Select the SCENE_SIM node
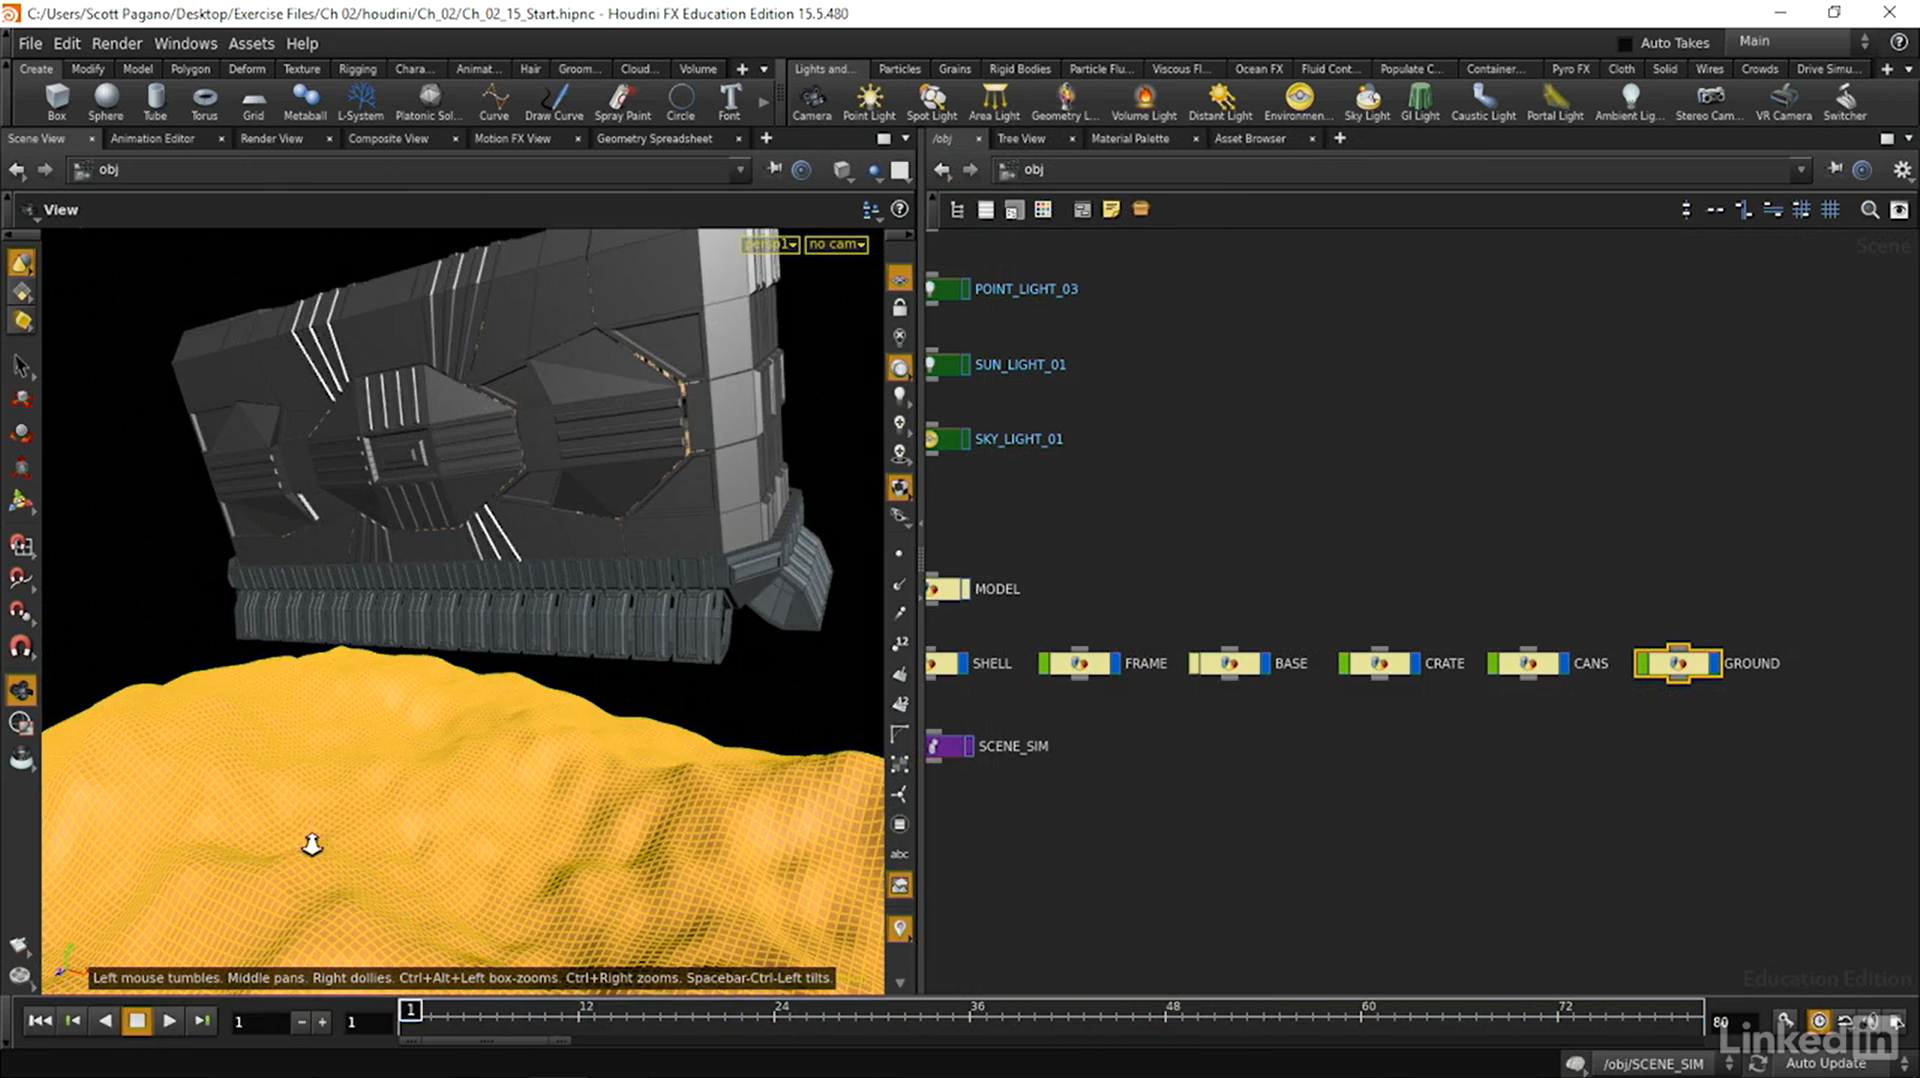Screen dimensions: 1920x1078 pyautogui.click(x=949, y=746)
